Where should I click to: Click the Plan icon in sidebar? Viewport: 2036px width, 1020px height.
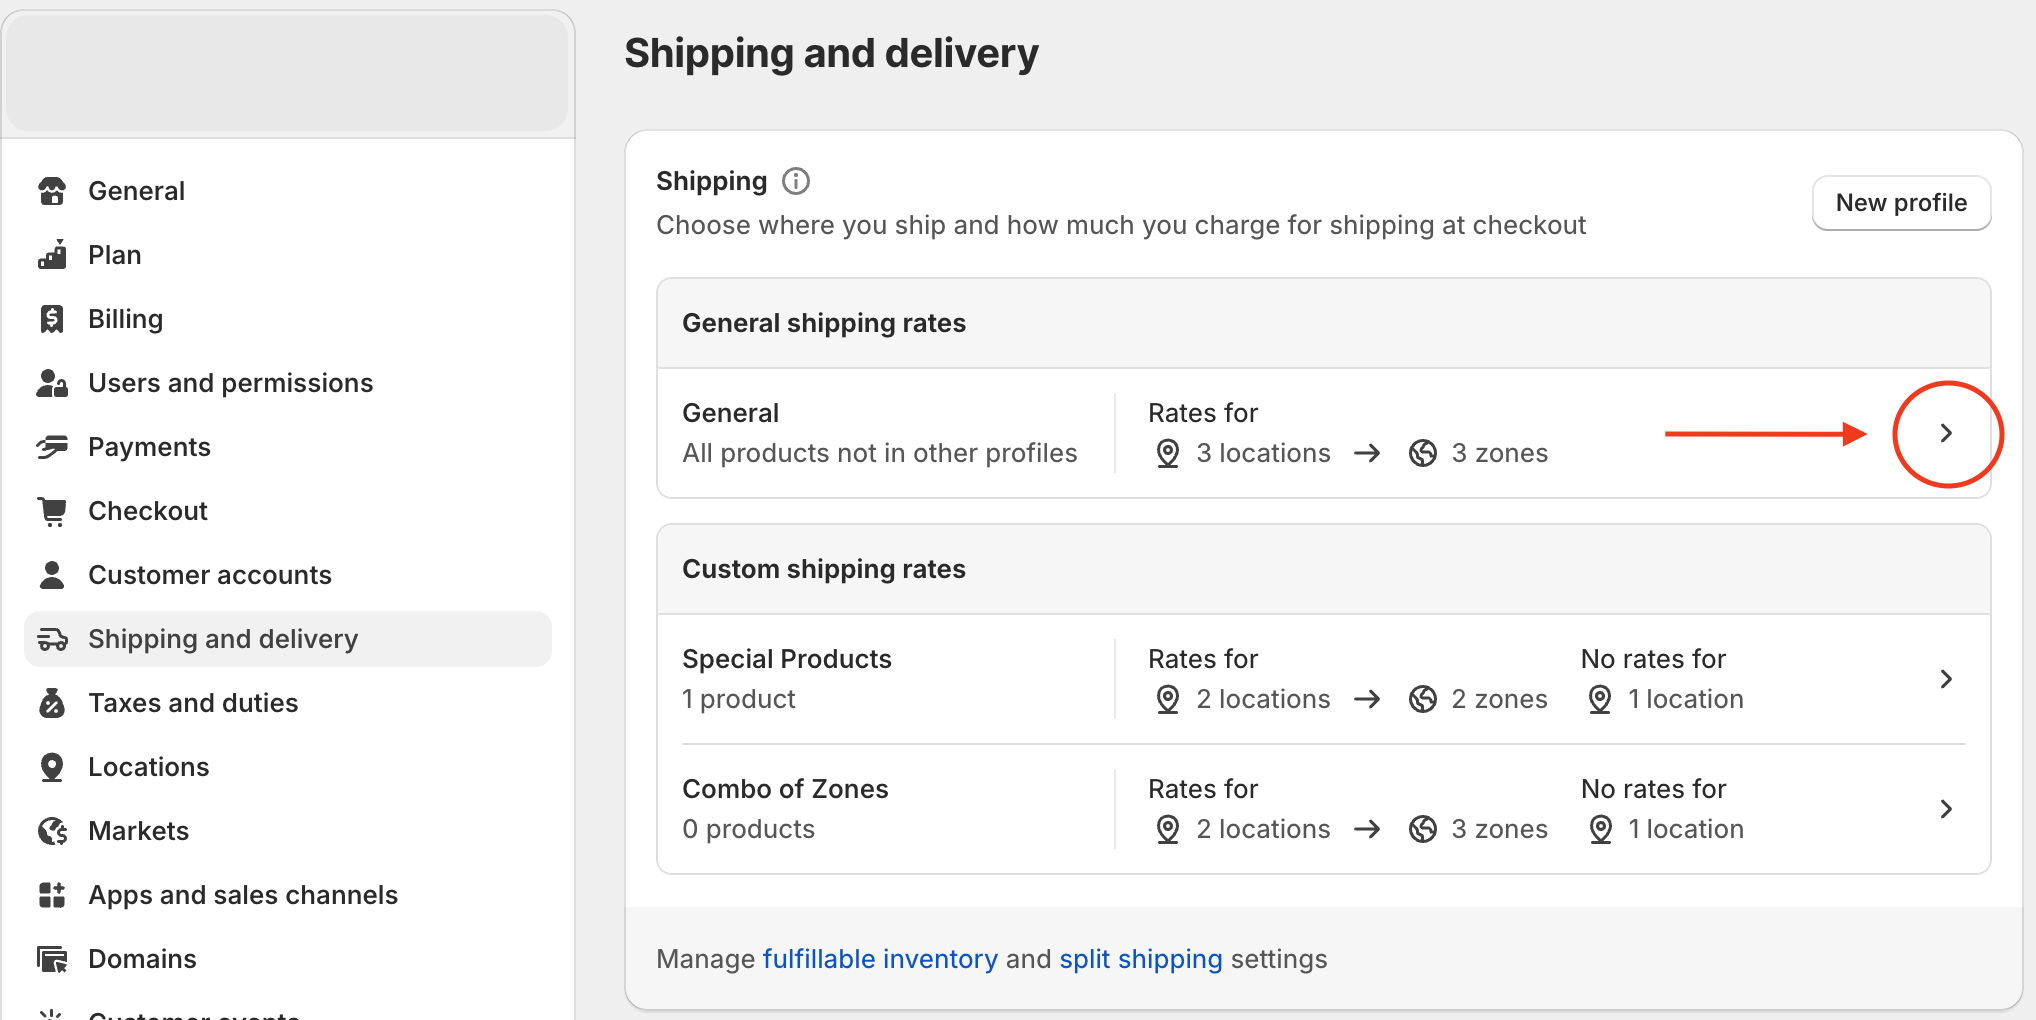click(x=52, y=255)
